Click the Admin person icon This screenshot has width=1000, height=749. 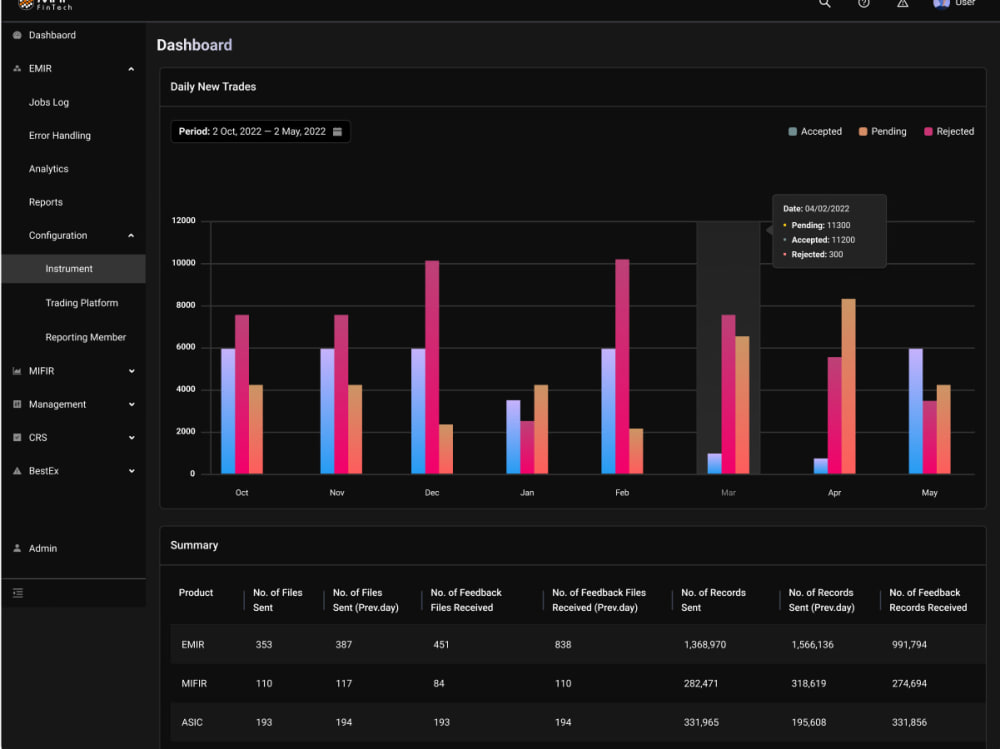pos(17,548)
